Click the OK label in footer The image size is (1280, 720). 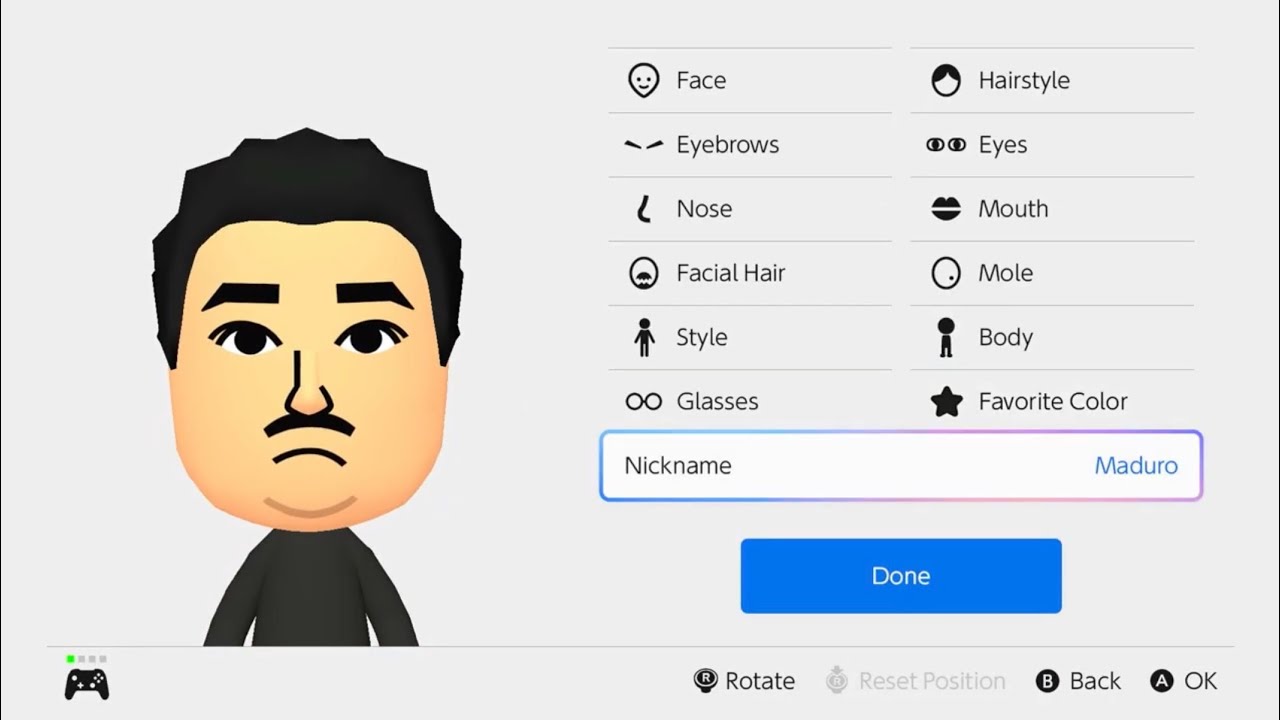(x=1201, y=681)
